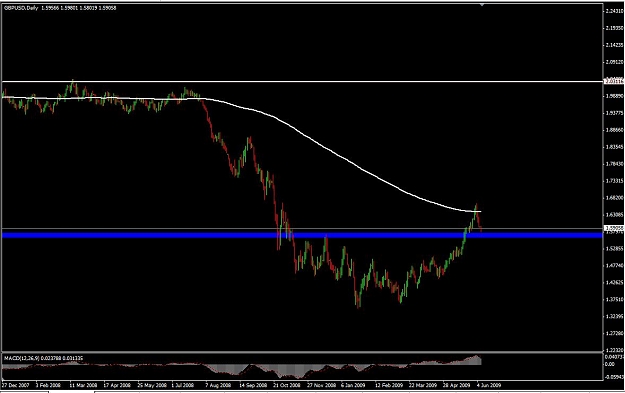The width and height of the screenshot is (625, 393).
Task: Click the 4 Jun 2009 date label
Action: pyautogui.click(x=489, y=385)
